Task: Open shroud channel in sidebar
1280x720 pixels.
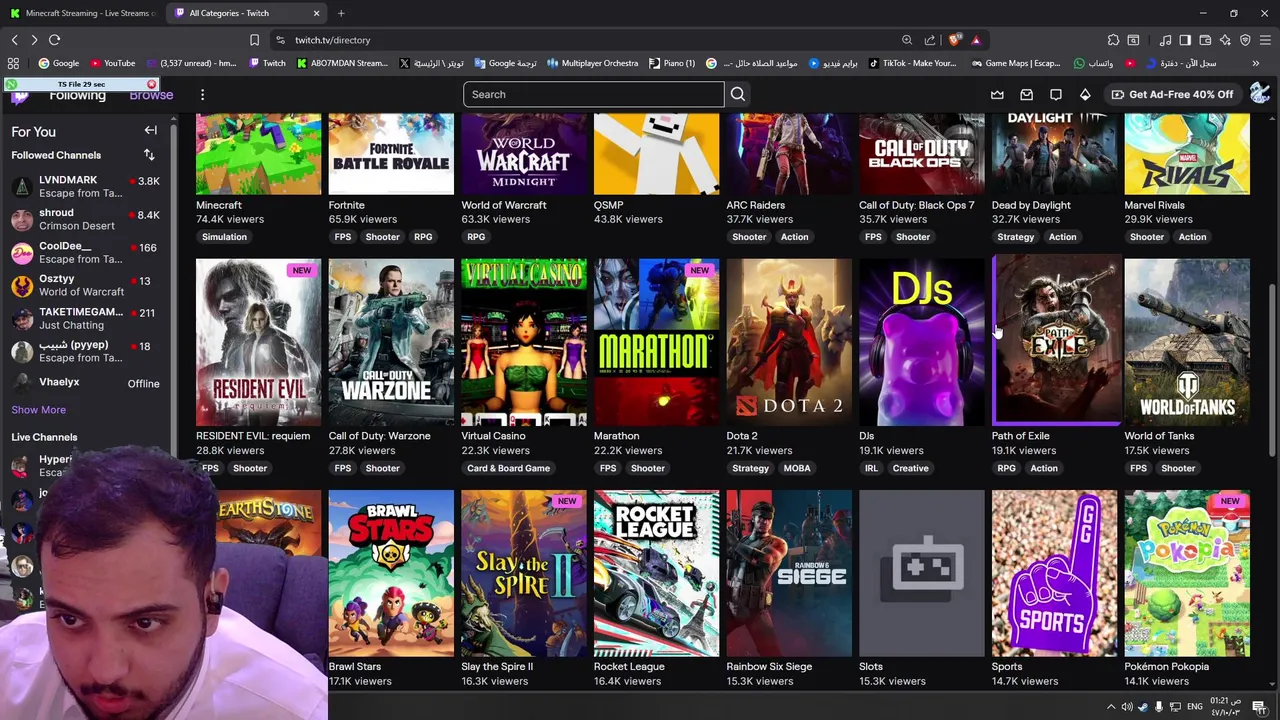Action: tap(86, 219)
